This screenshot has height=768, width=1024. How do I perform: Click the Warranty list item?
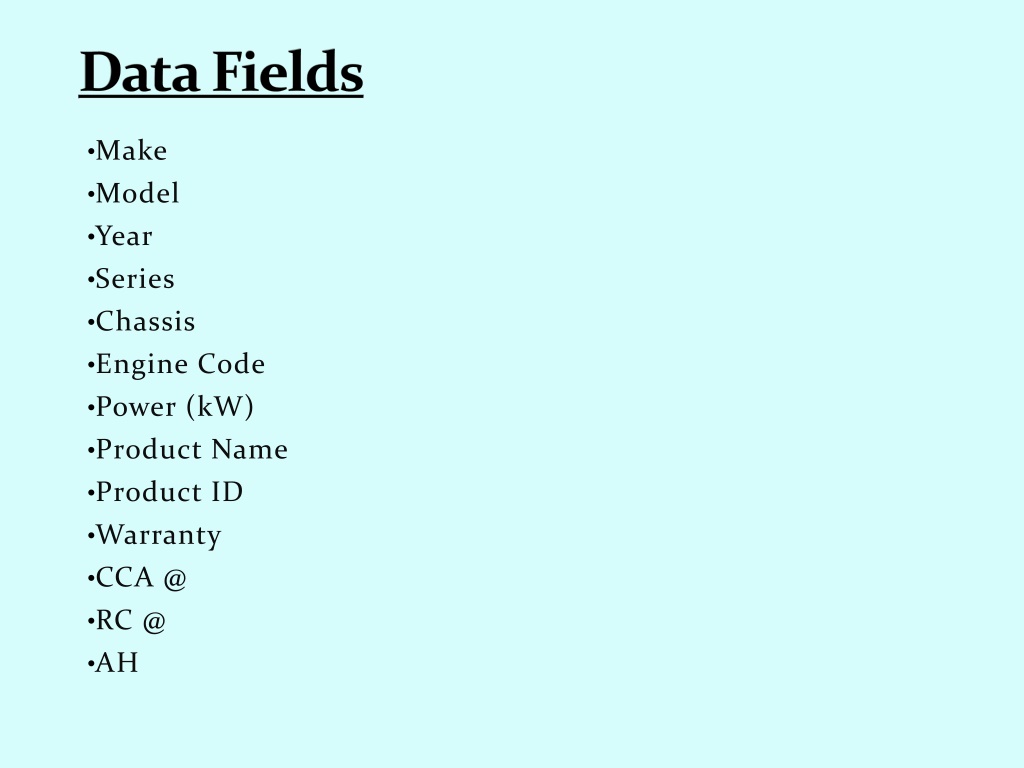coord(154,536)
